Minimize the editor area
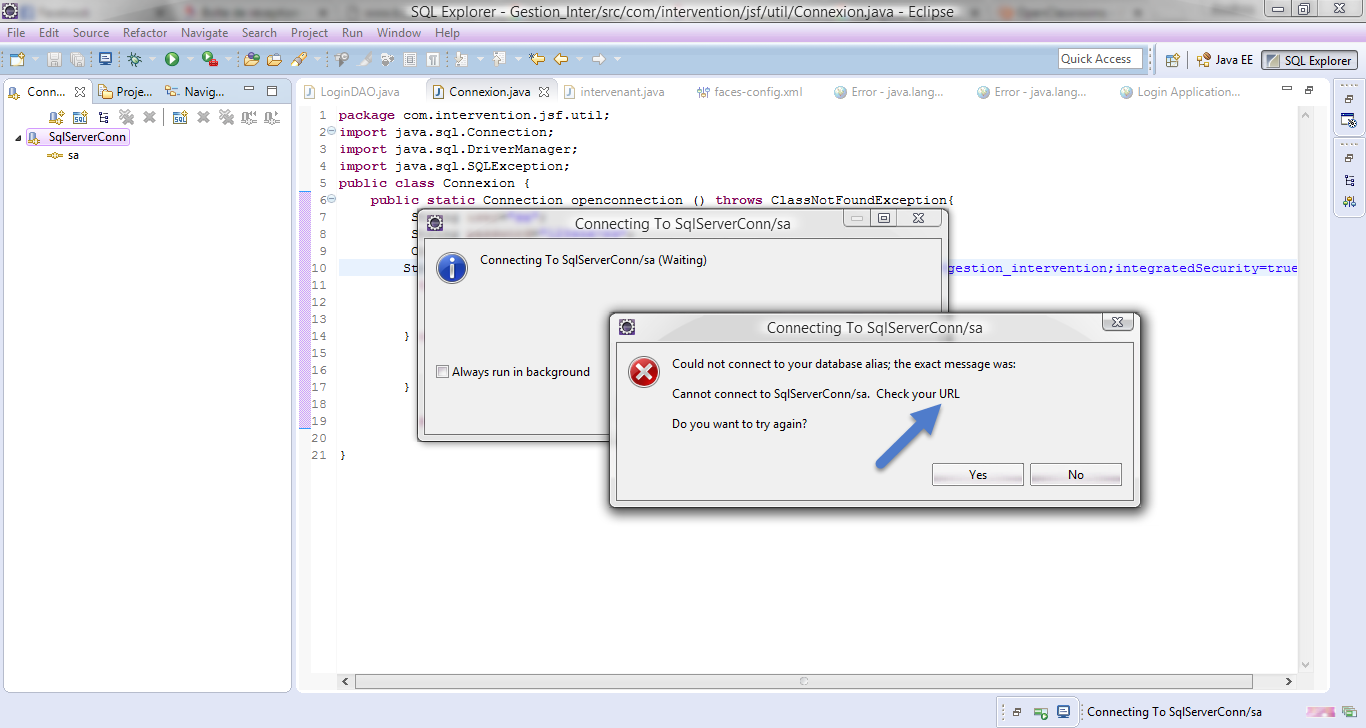This screenshot has width=1366, height=728. coord(1287,90)
